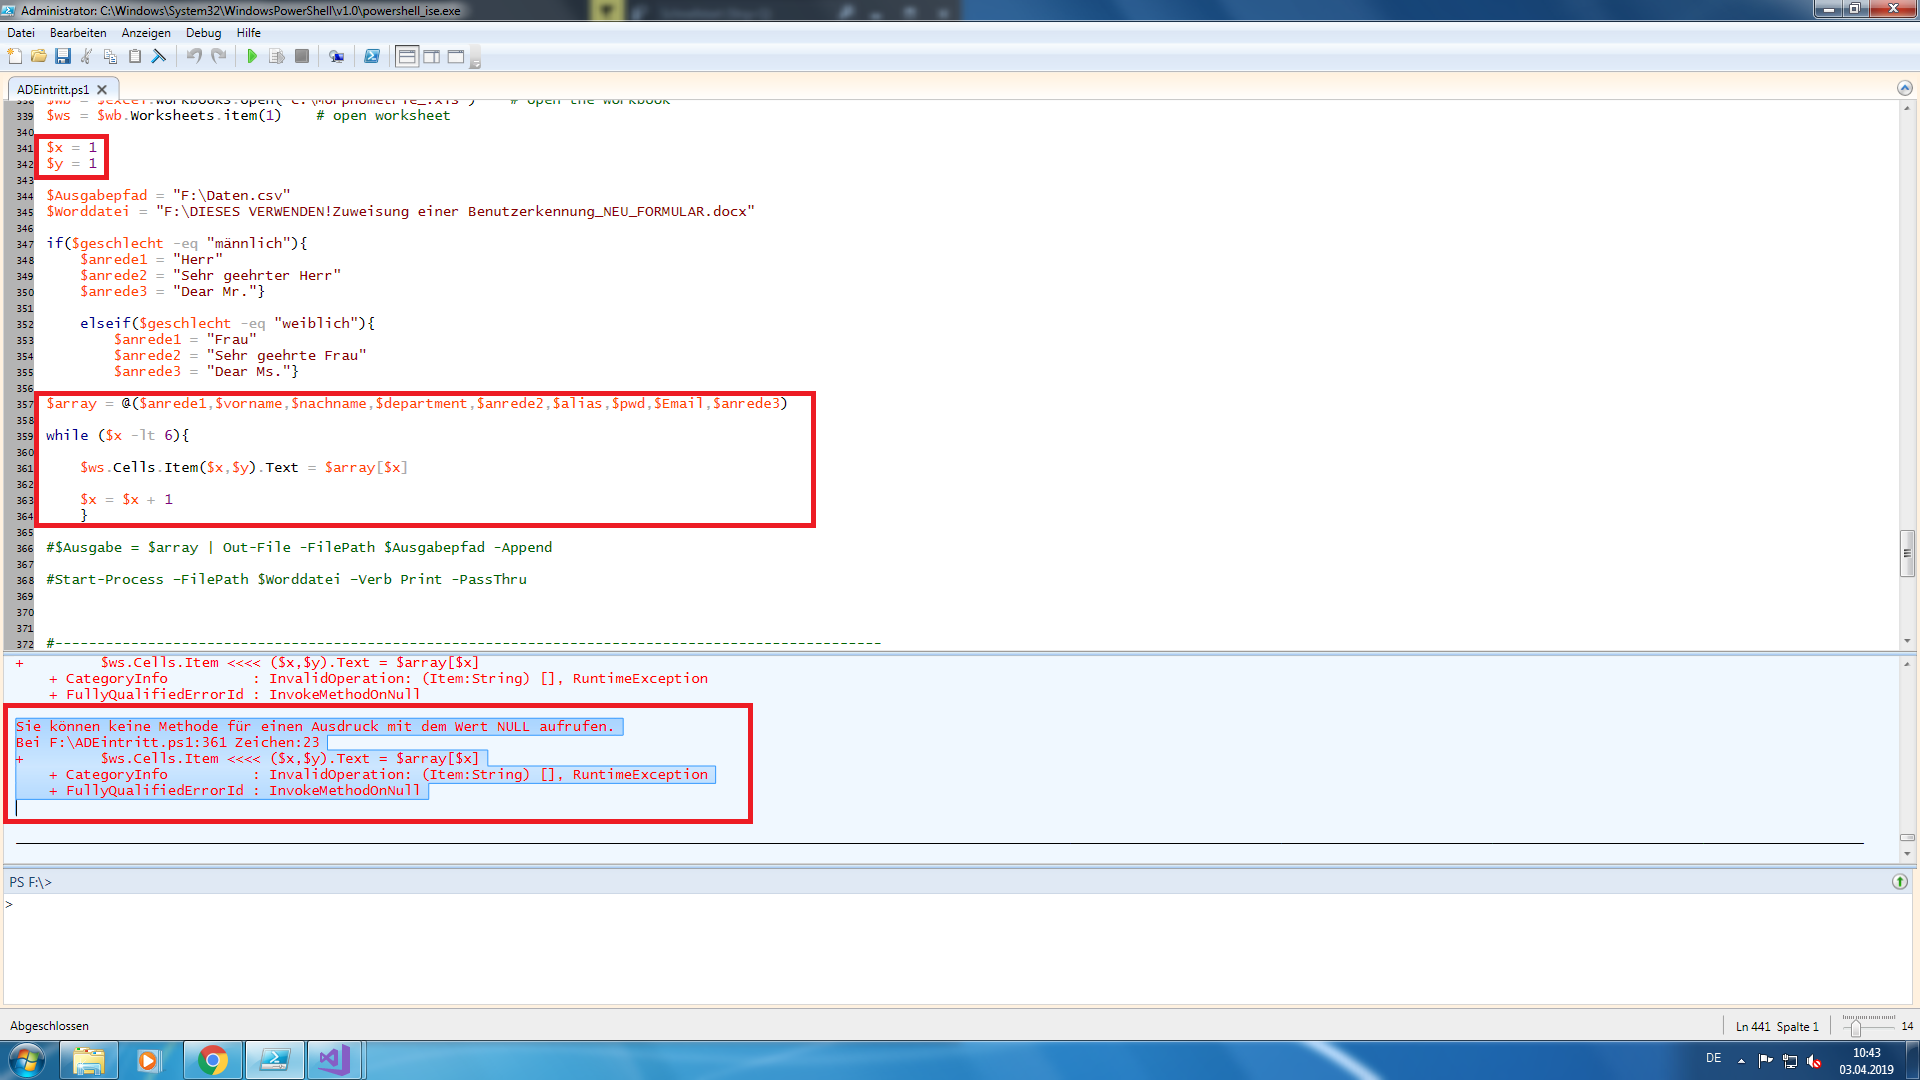This screenshot has width=1920, height=1080.
Task: Open the Debug menu
Action: 203,33
